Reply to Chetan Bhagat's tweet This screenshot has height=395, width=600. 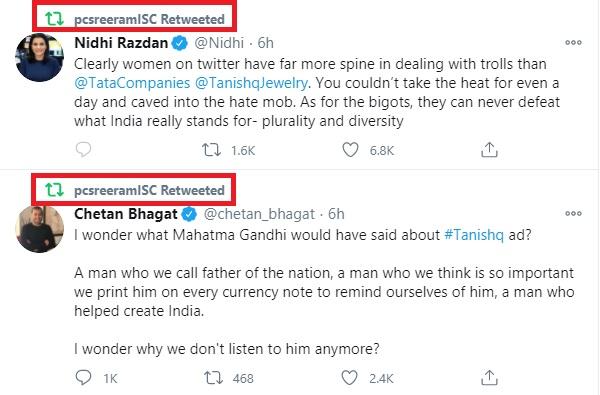83,377
